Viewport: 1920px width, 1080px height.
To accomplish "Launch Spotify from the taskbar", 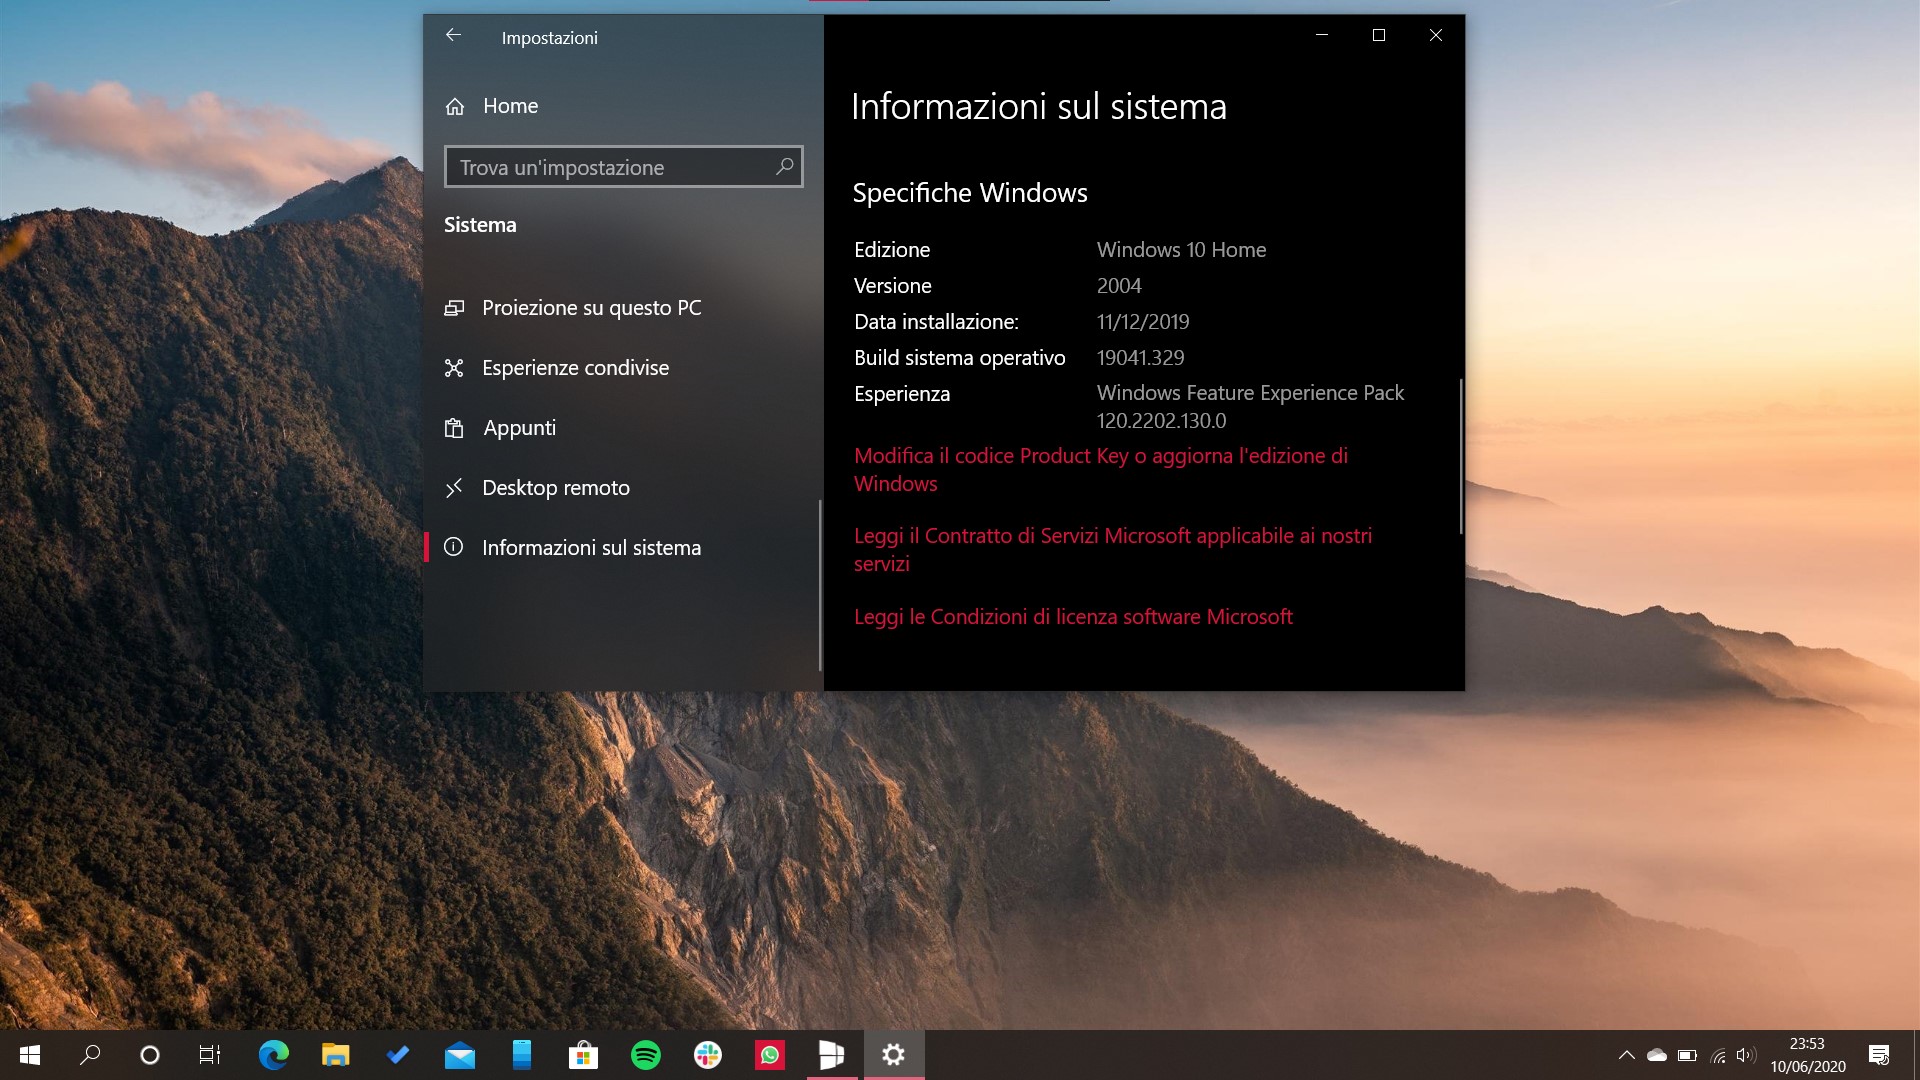I will point(646,1055).
